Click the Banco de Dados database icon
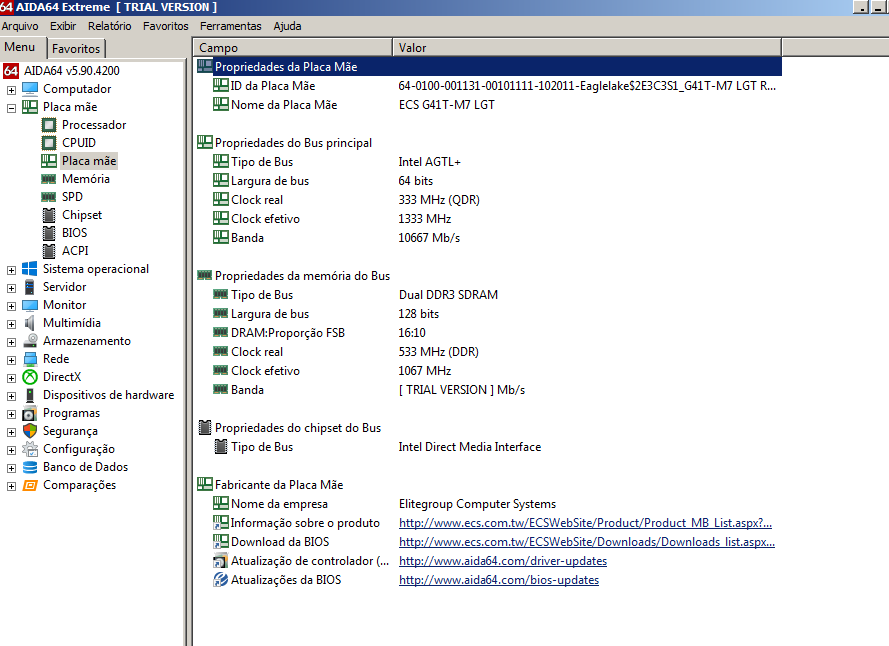Screen dimensions: 889x646 pos(30,467)
